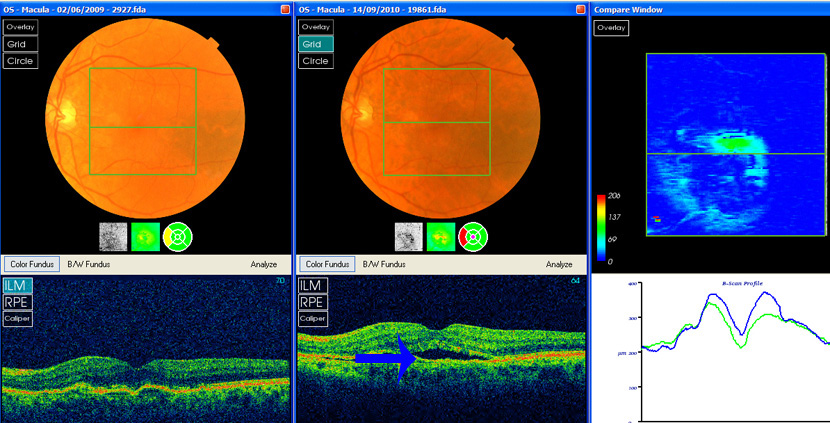Viewport: 830px width, 423px height.
Task: Toggle Grid overlay on the 2009 fundus
Action: point(20,44)
